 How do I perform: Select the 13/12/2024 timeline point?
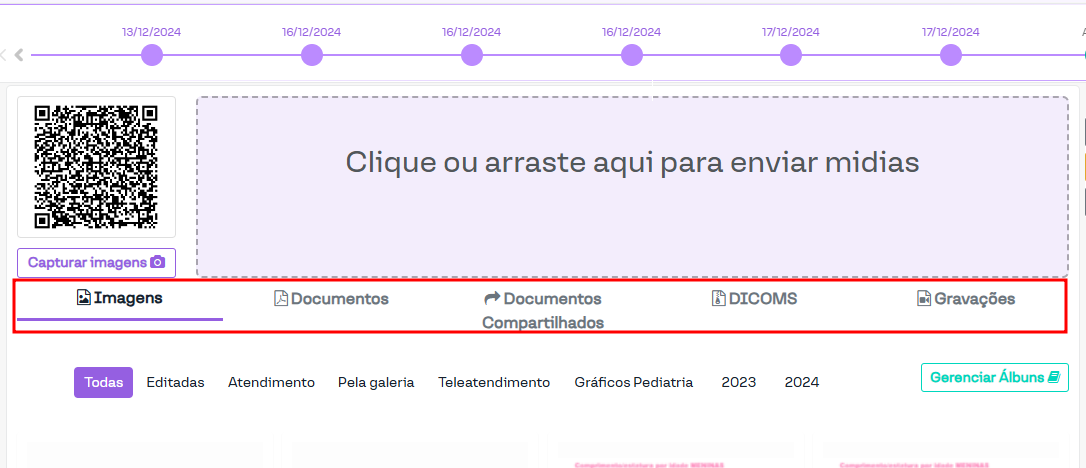(x=151, y=55)
